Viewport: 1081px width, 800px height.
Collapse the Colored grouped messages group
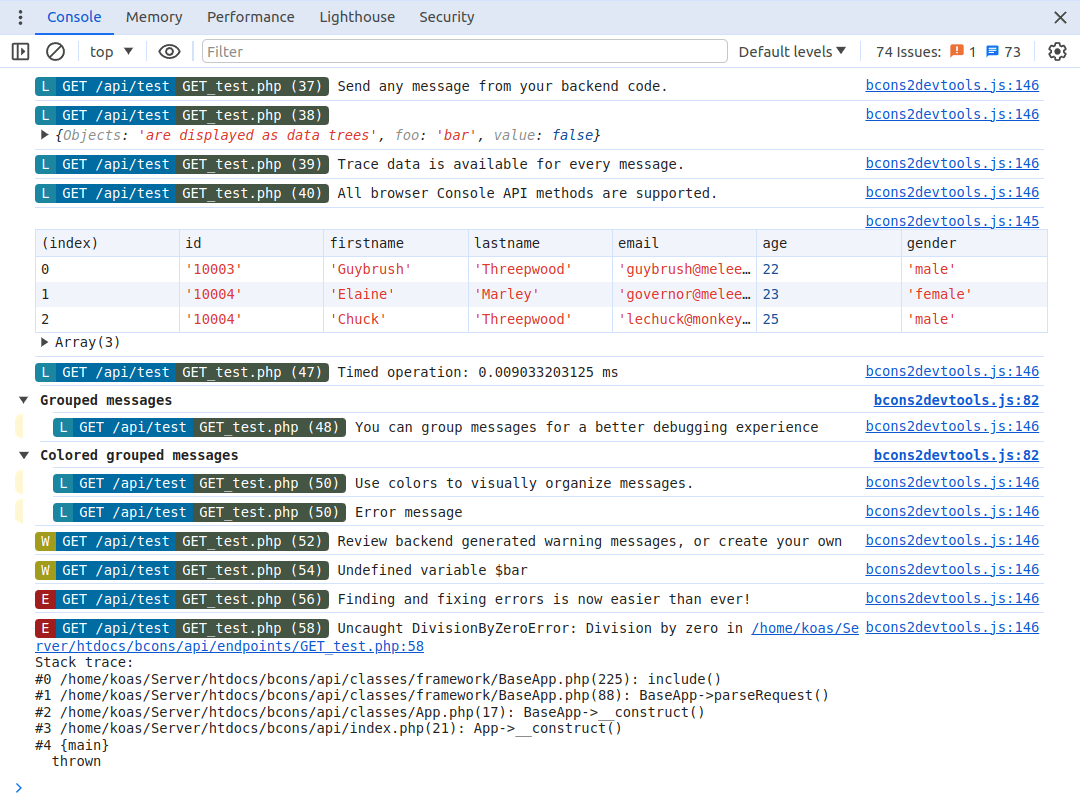point(24,455)
